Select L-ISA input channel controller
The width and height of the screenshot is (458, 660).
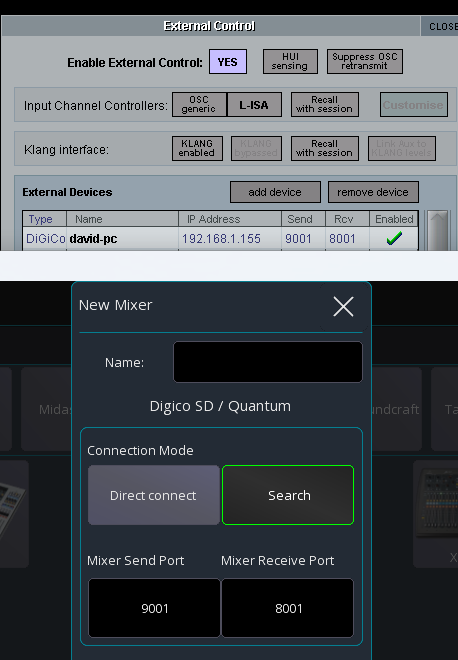(254, 104)
